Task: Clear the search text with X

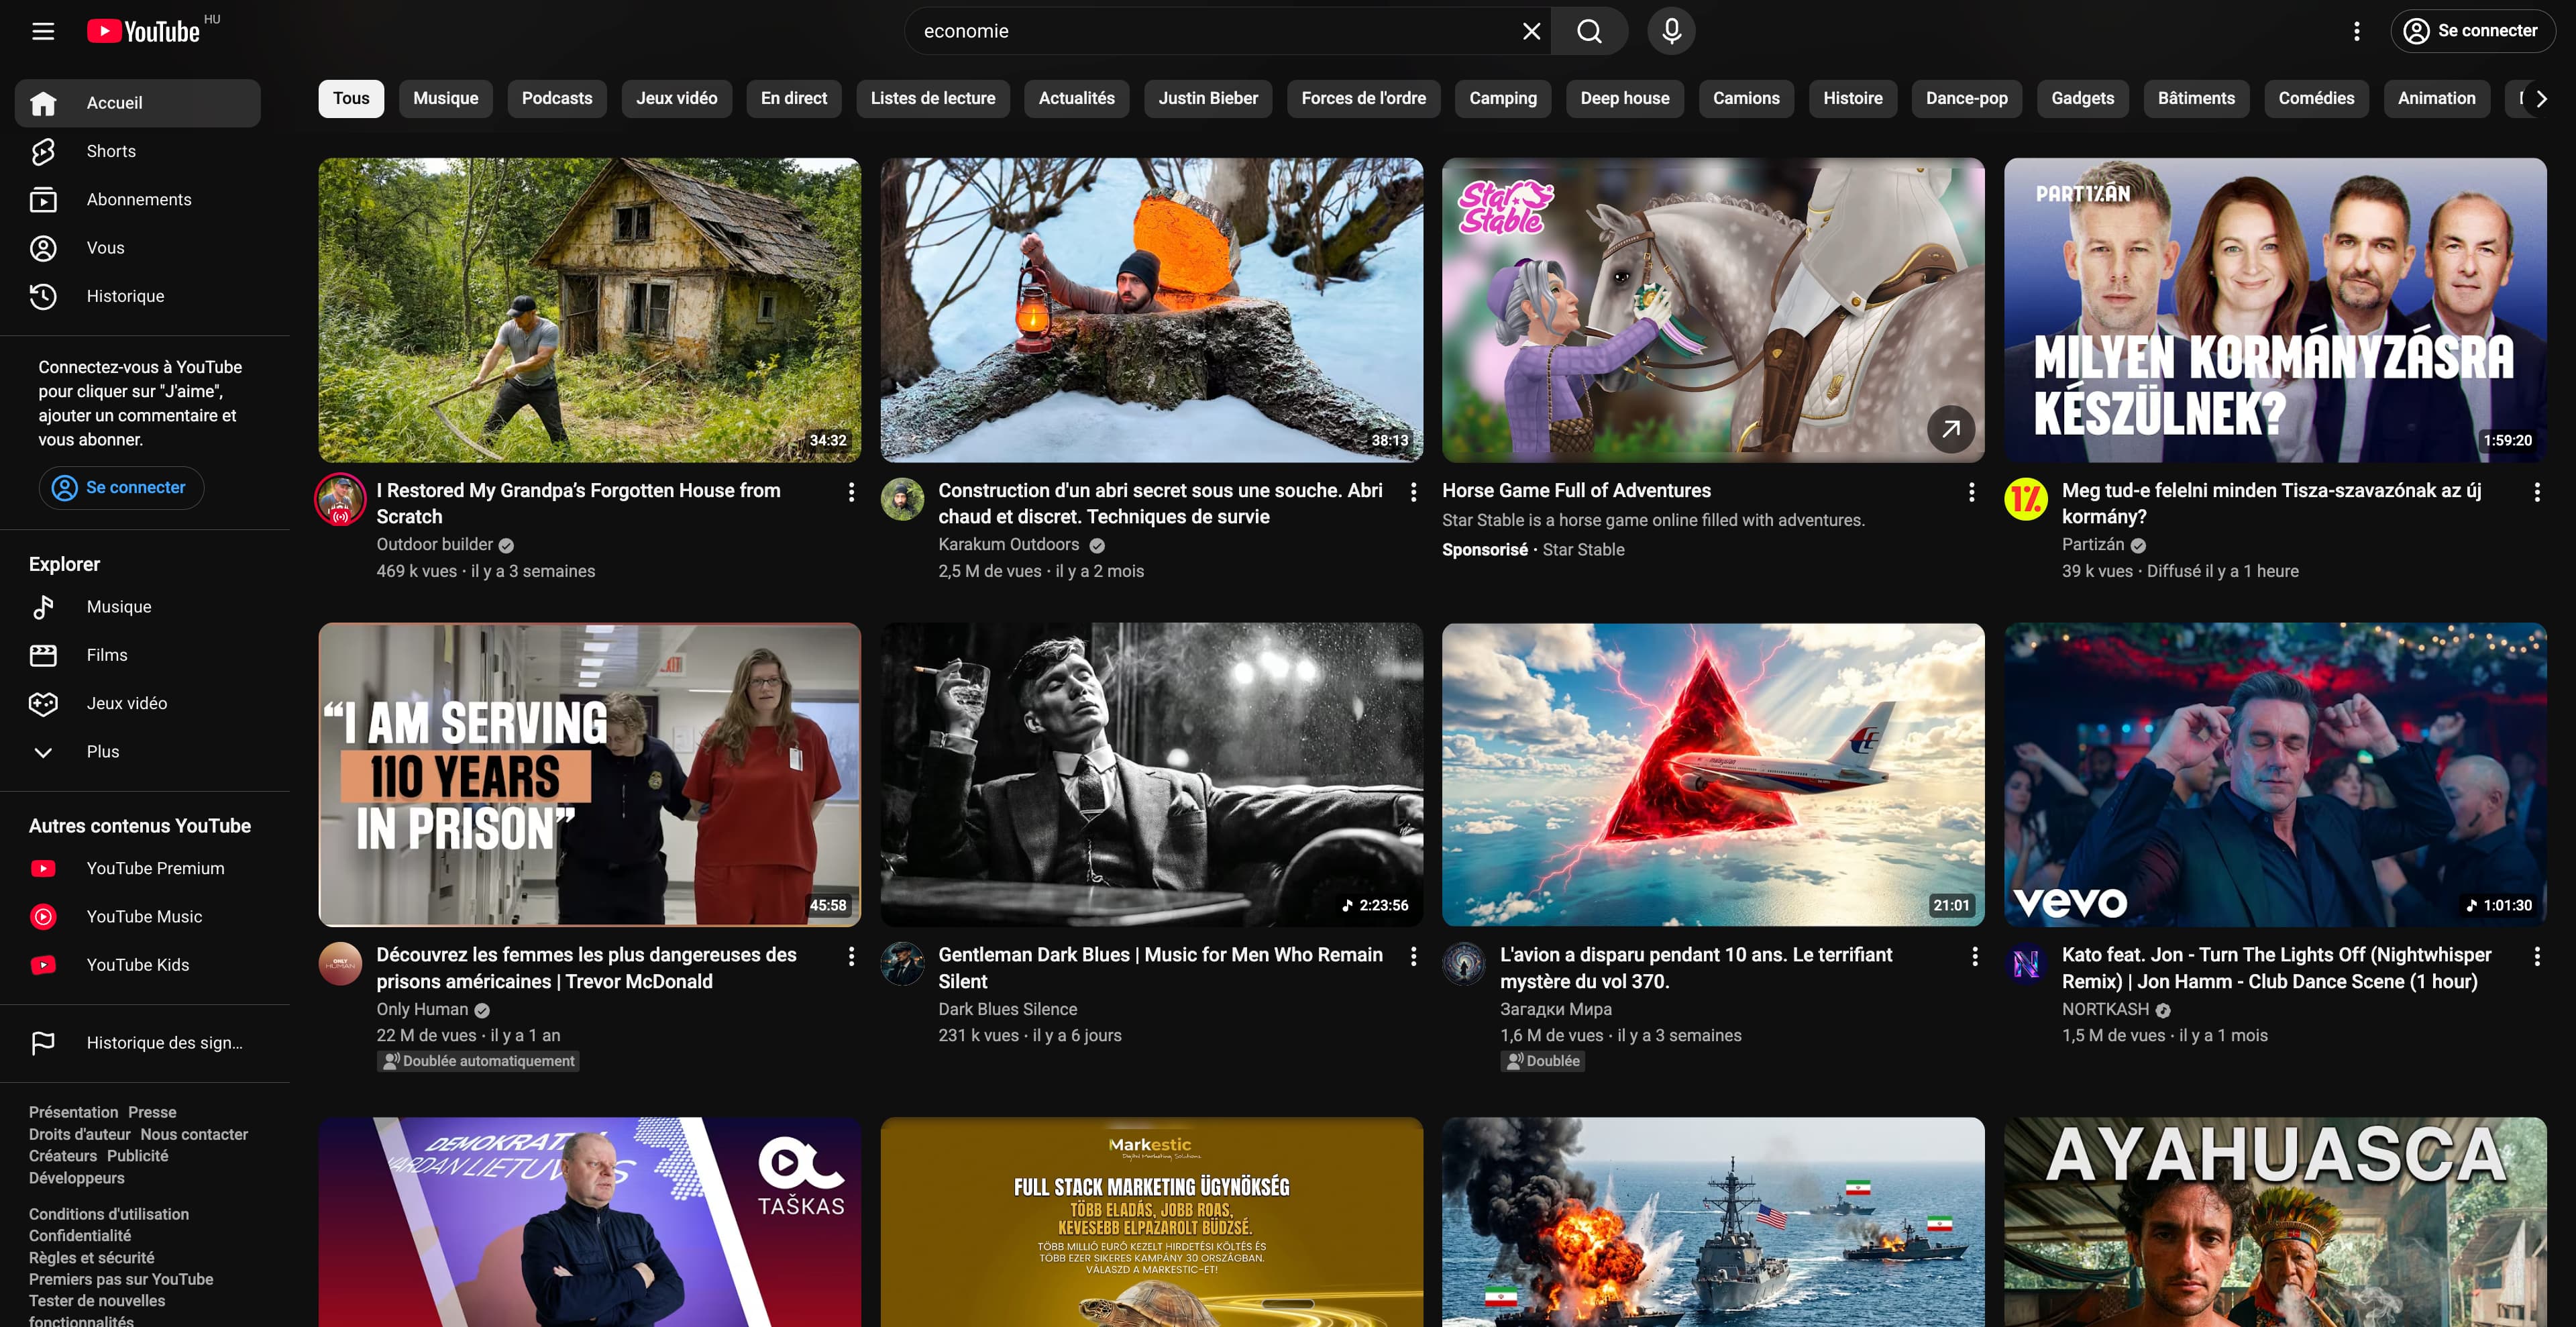Action: click(1531, 31)
